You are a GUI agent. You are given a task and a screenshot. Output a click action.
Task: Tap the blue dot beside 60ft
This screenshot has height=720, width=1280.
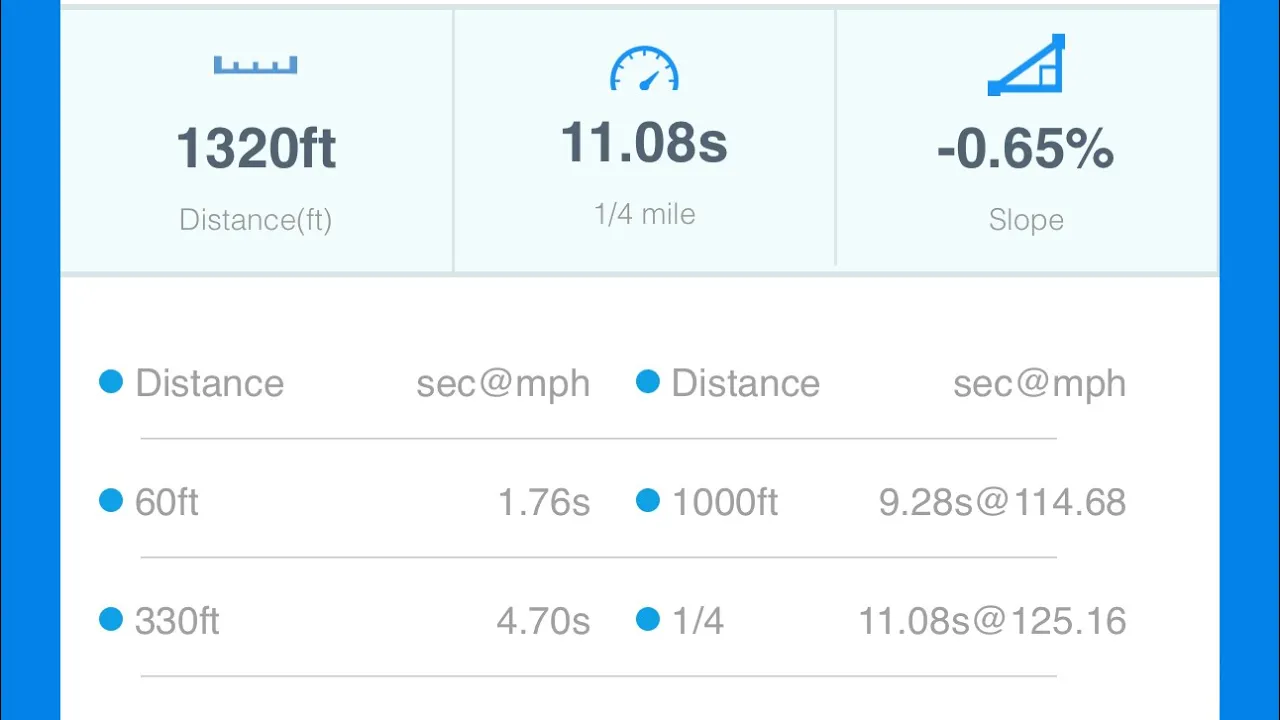111,500
